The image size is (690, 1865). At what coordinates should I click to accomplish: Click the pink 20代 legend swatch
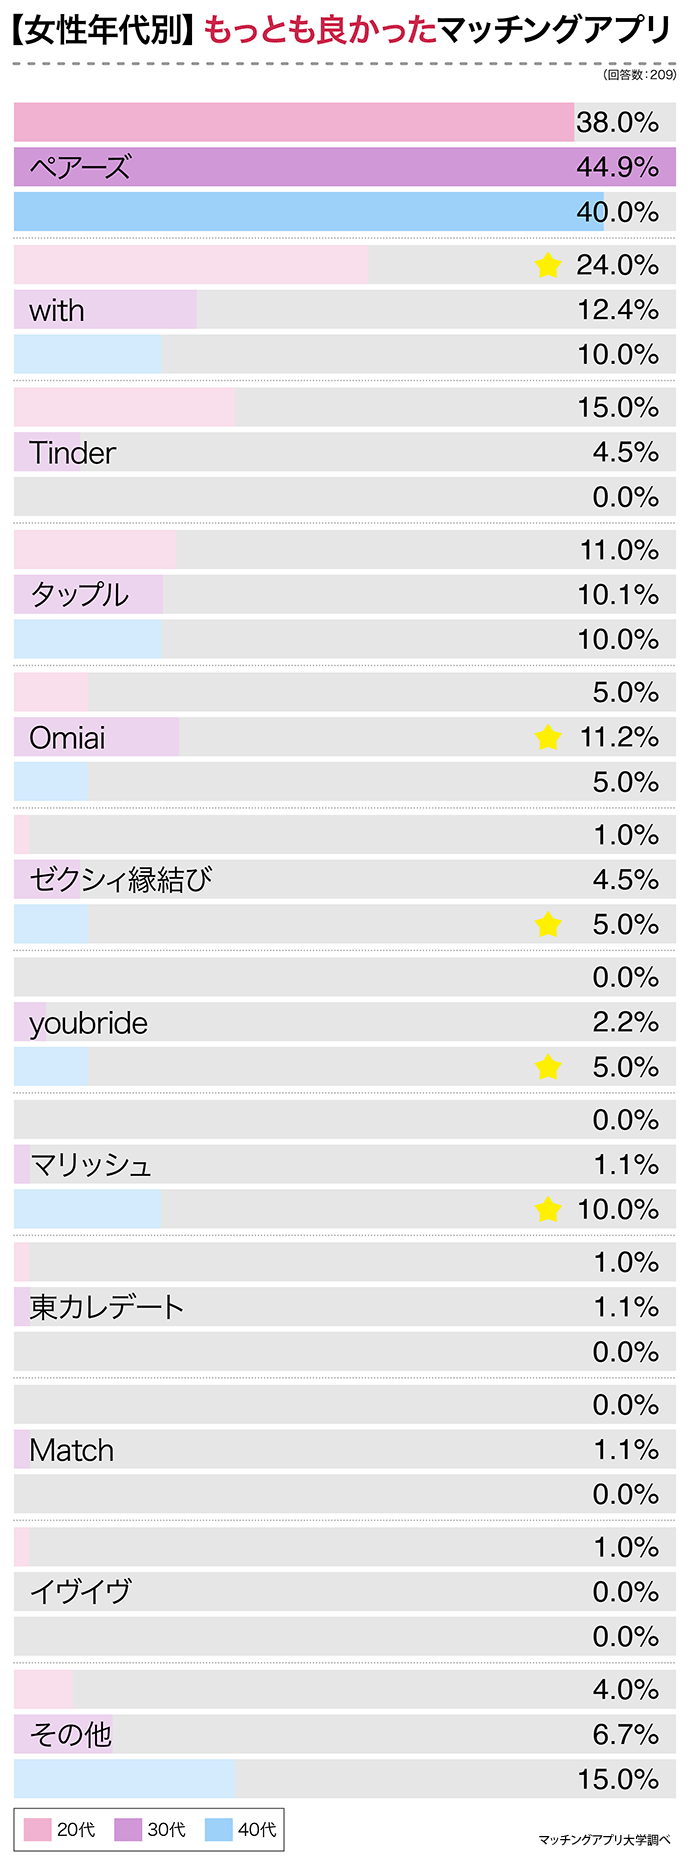coord(37,1829)
